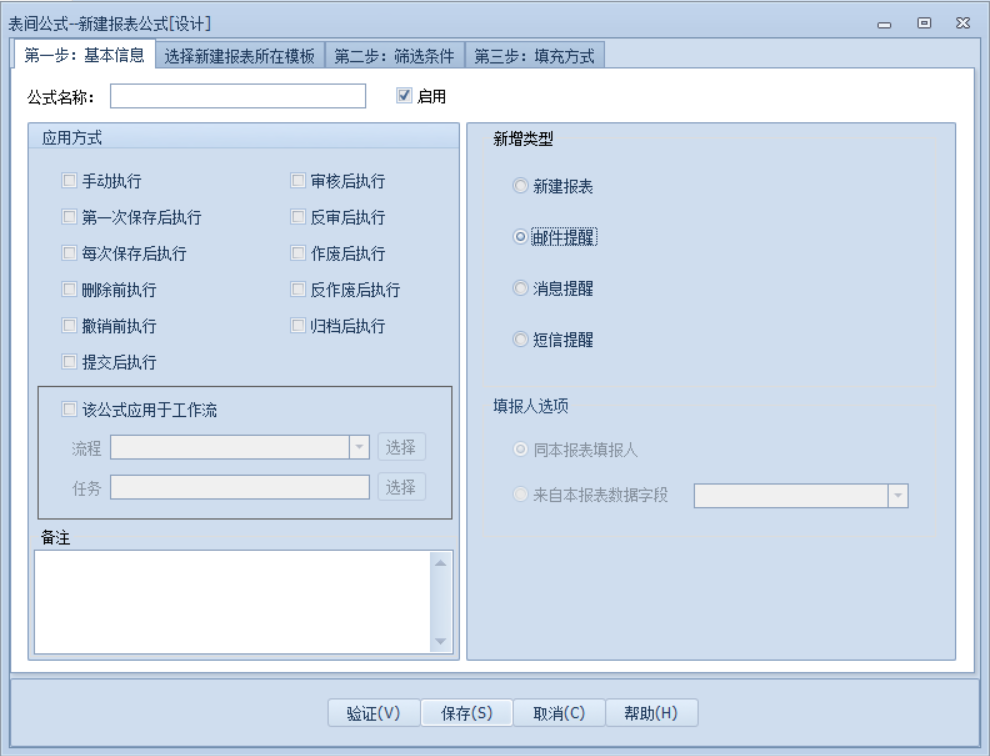This screenshot has width=990, height=756.
Task: Select 新建报表 radio button
Action: (x=519, y=185)
